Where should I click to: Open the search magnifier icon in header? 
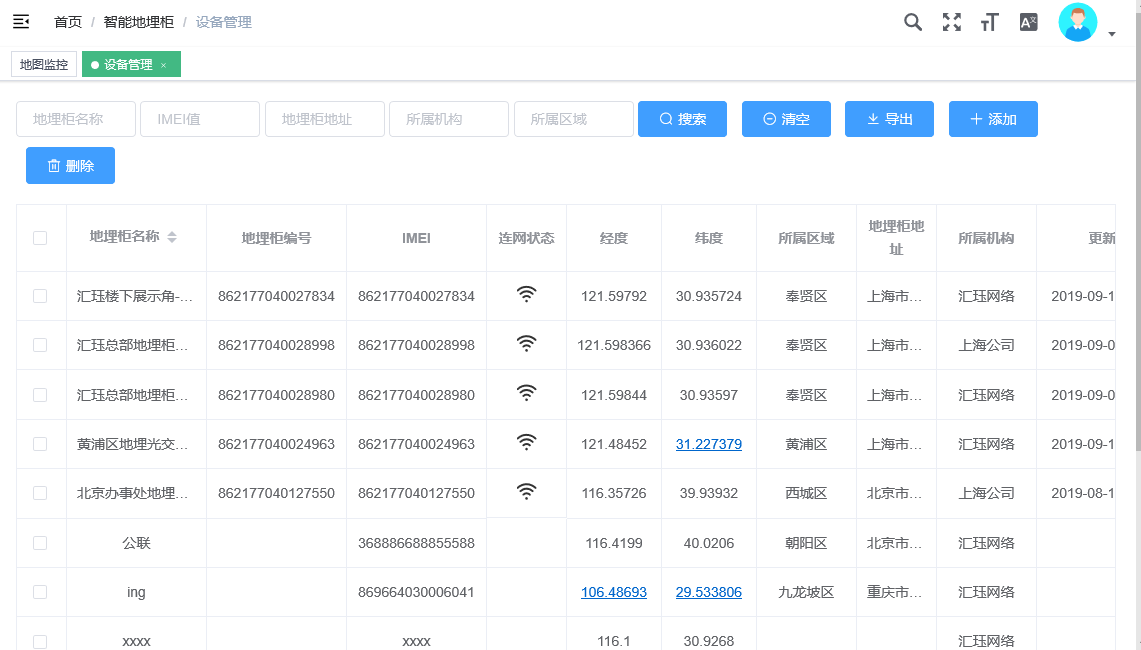pyautogui.click(x=912, y=22)
